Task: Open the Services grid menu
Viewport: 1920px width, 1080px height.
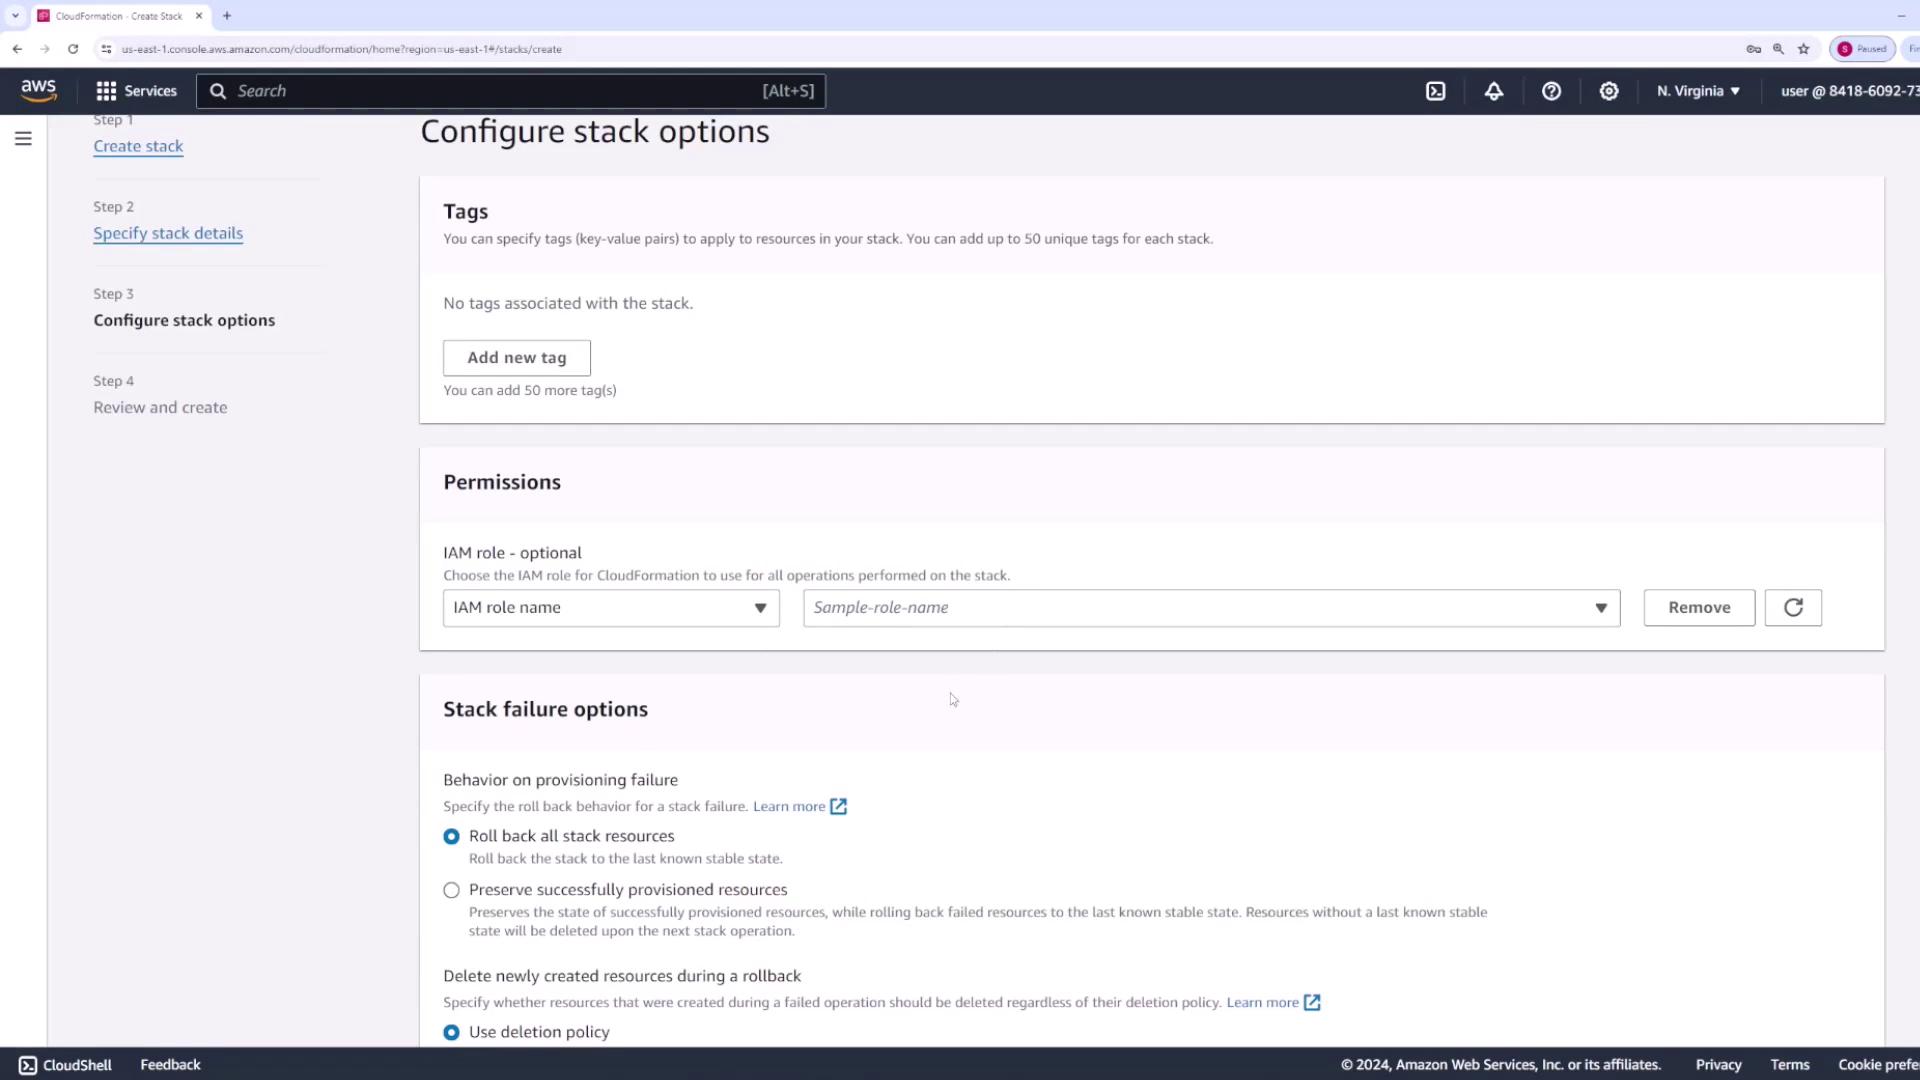Action: (136, 91)
